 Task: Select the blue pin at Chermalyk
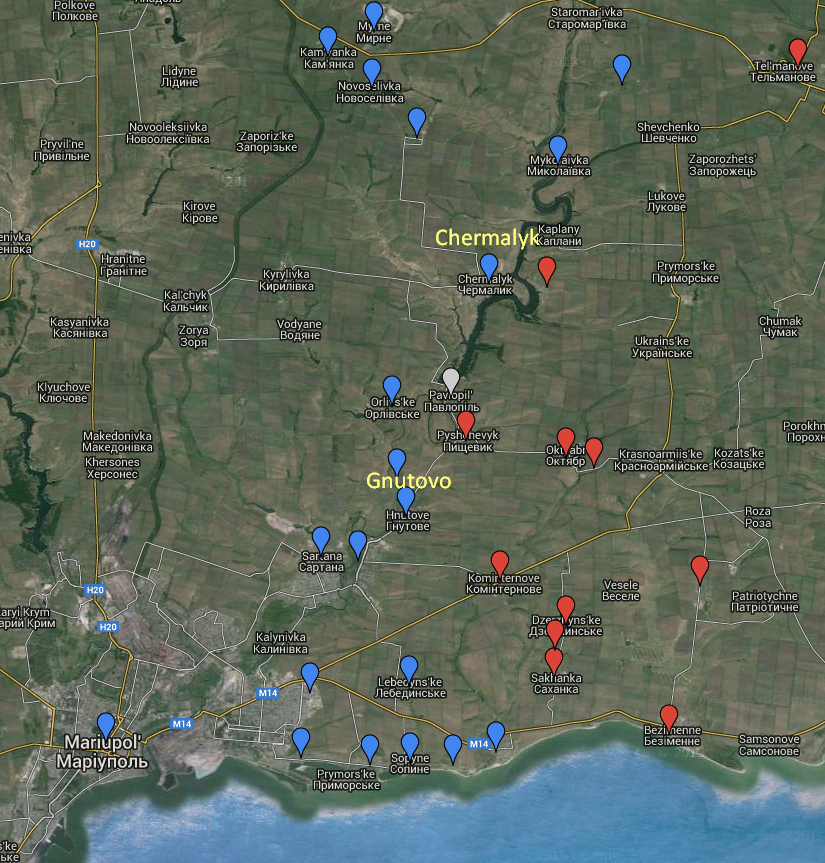(489, 264)
